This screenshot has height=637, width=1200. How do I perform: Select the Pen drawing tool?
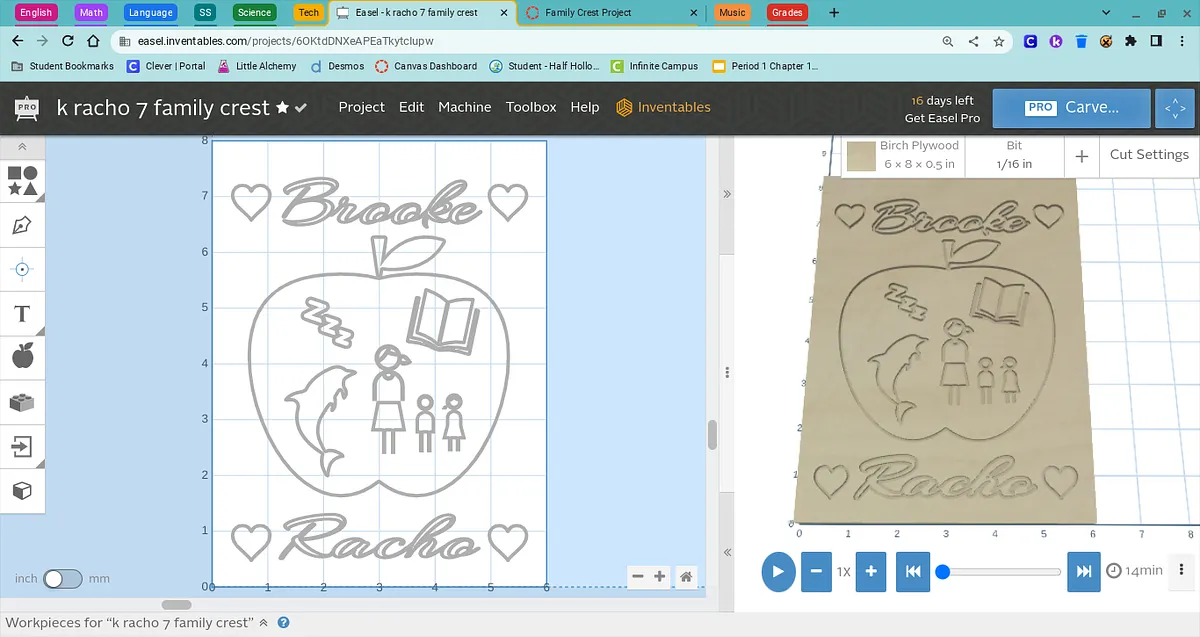tap(22, 225)
